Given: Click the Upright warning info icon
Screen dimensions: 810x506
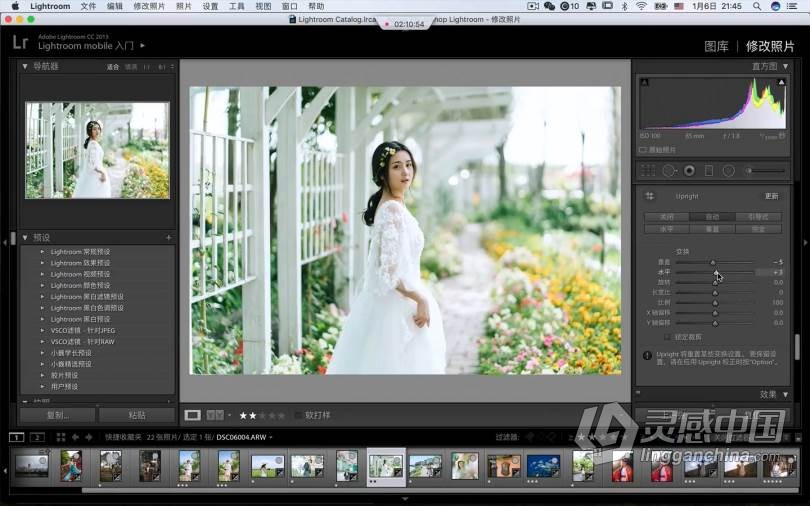Looking at the screenshot, I should (647, 355).
